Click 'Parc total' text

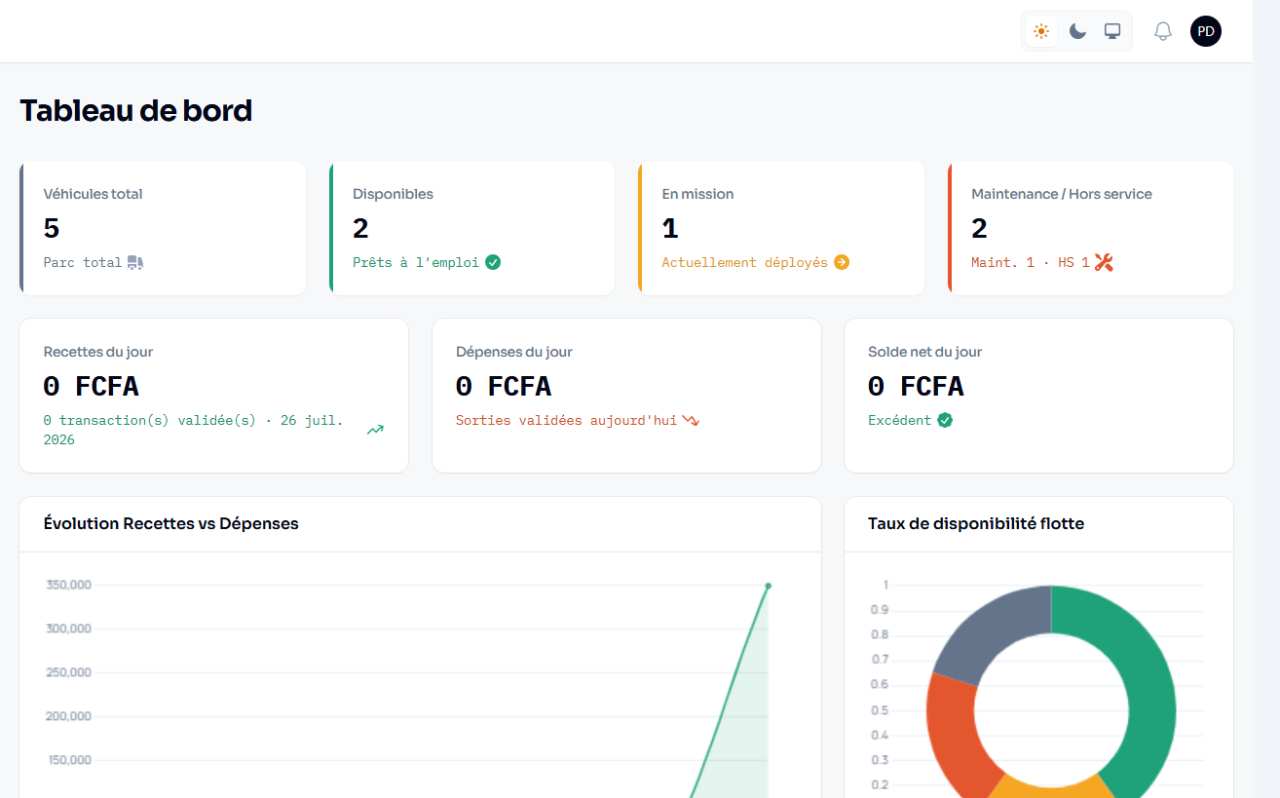pos(82,262)
